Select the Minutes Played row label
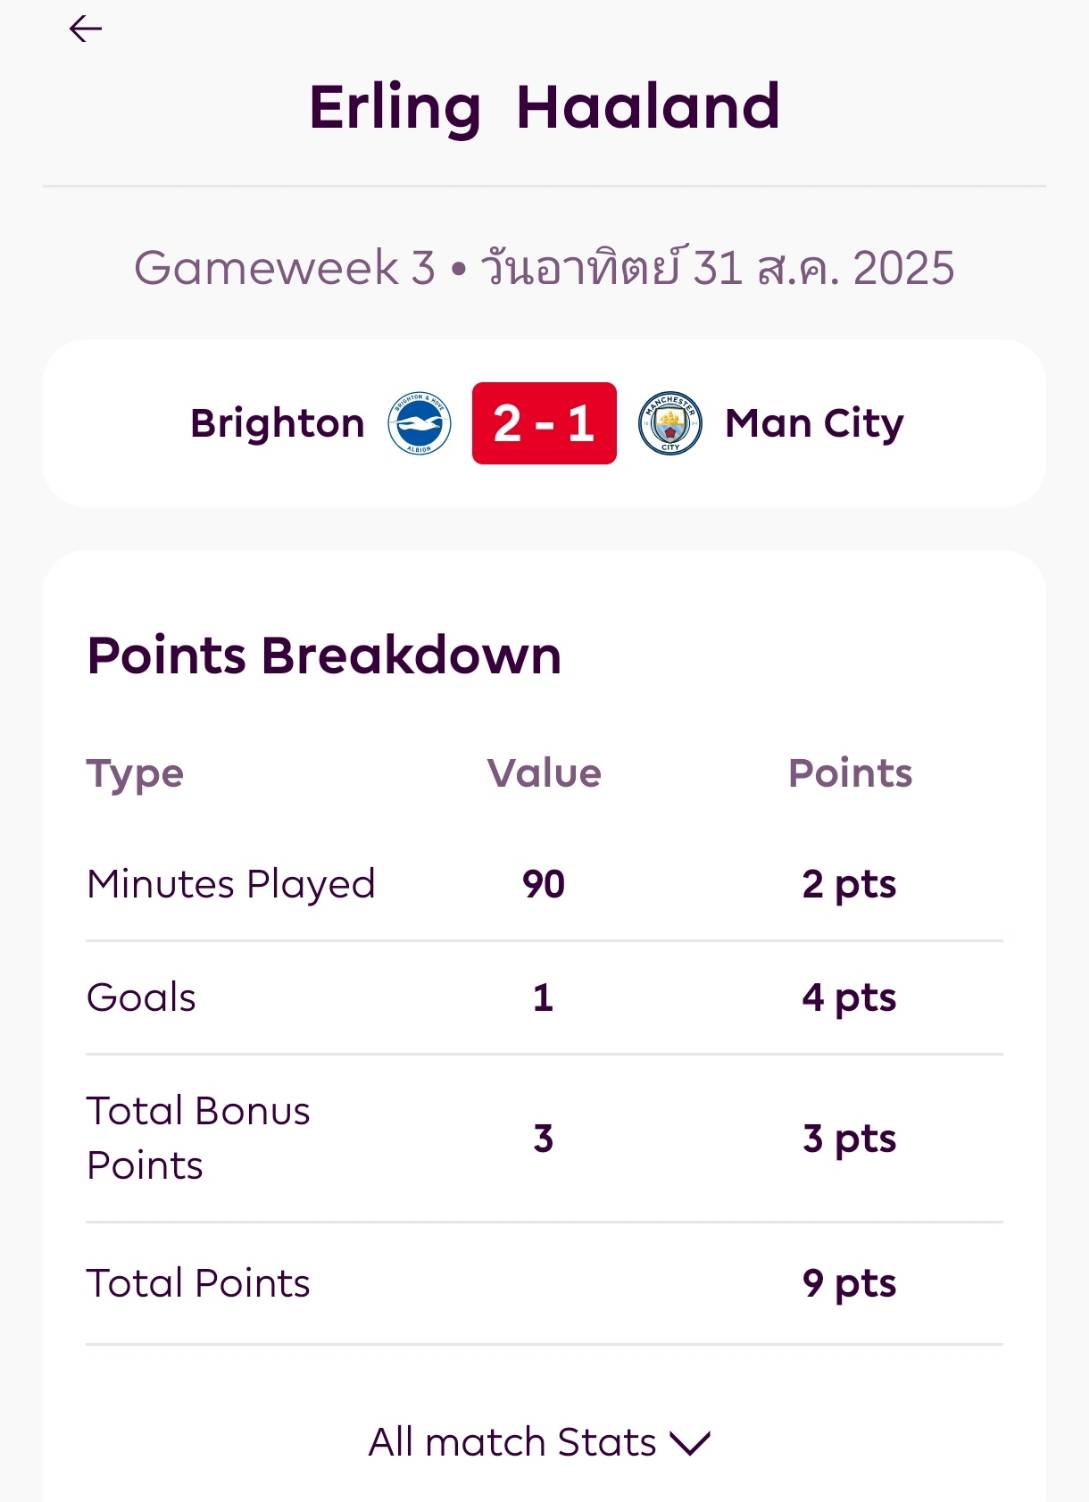Viewport: 1089px width, 1502px height. click(231, 885)
